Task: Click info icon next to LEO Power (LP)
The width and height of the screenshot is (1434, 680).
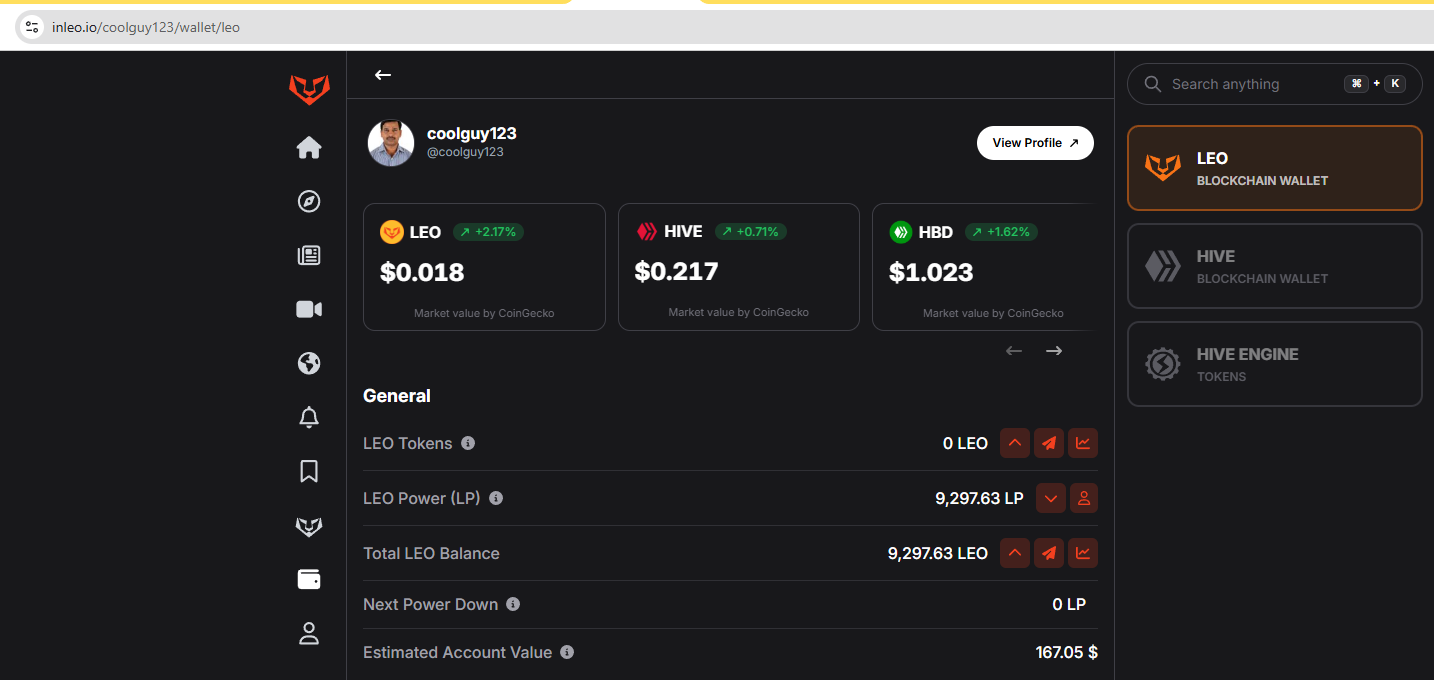Action: pos(496,498)
